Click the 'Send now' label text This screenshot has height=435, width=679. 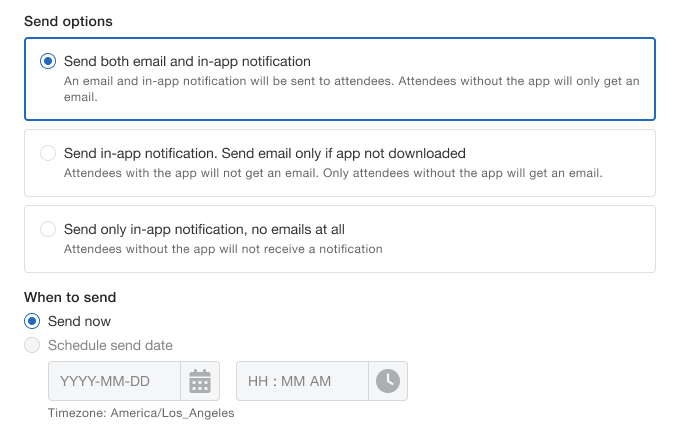[x=80, y=321]
